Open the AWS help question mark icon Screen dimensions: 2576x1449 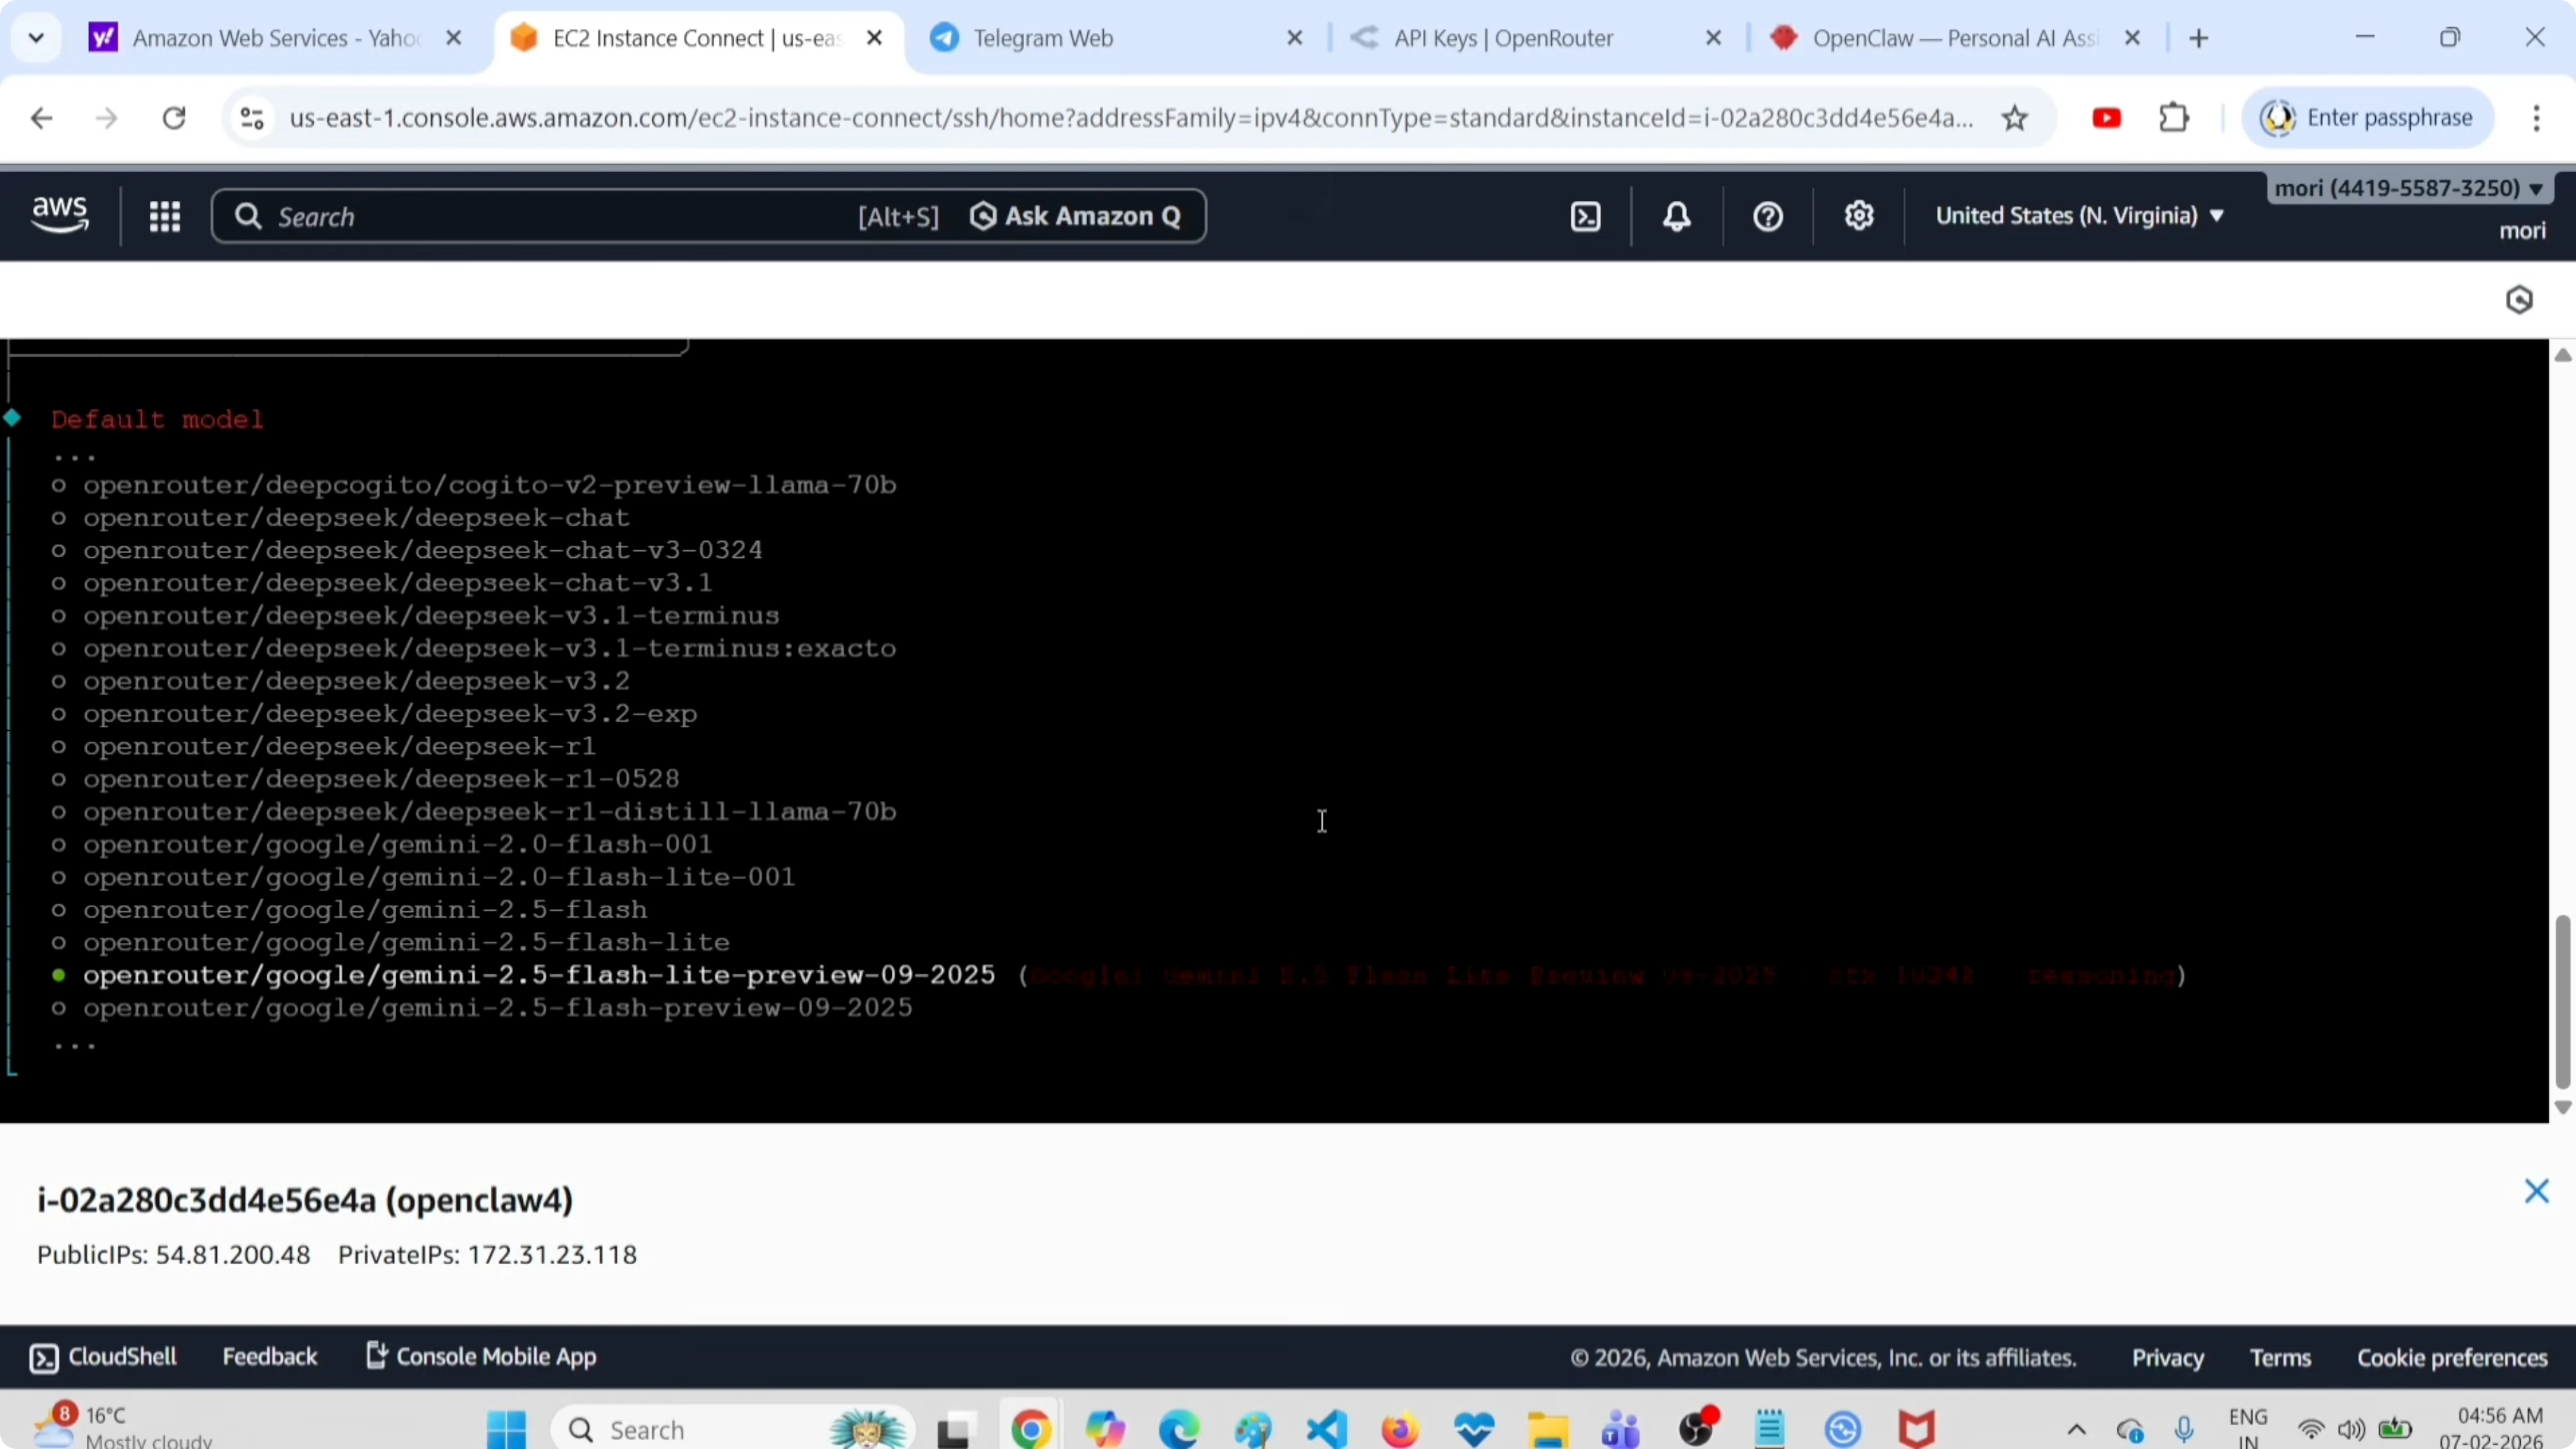click(1768, 216)
